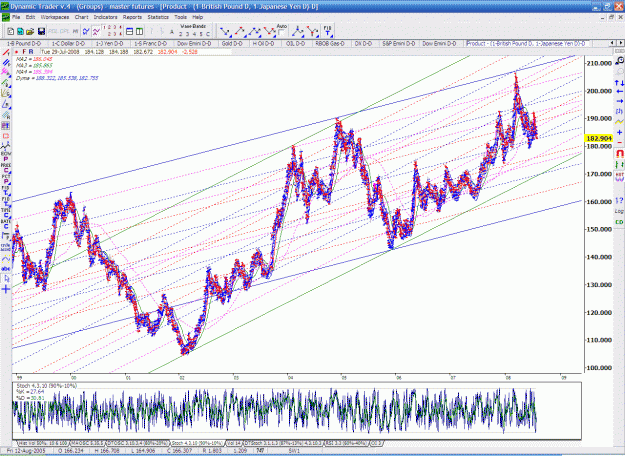
Task: Select the red trend line drawing tool
Action: [x=6, y=53]
